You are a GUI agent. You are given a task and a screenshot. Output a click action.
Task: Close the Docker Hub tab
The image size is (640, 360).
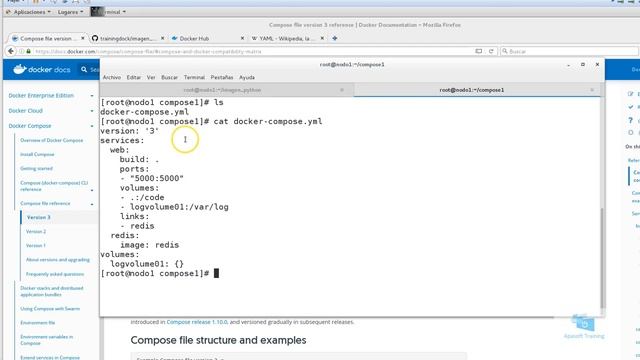[x=242, y=38]
